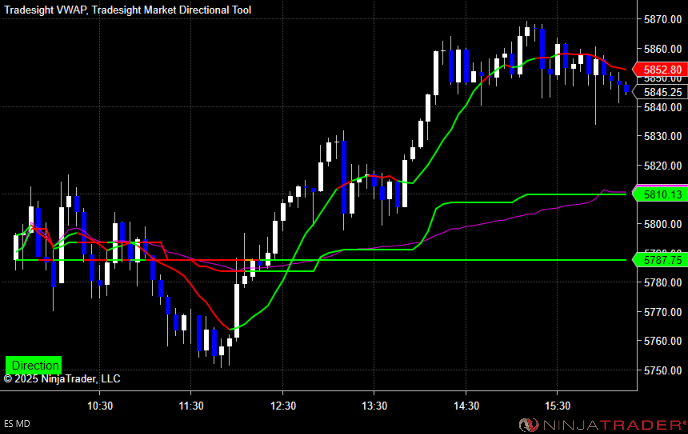The image size is (688, 434).
Task: Click the 14:30 time axis label
Action: [x=466, y=406]
